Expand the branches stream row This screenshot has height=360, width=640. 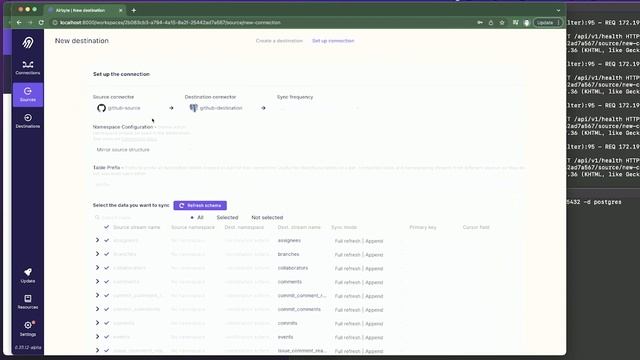(97, 254)
